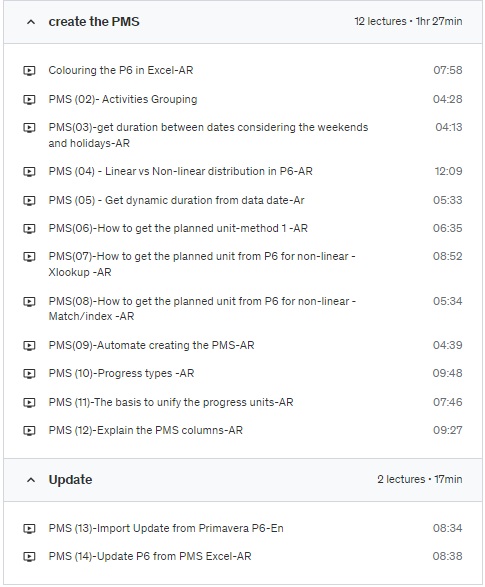Click video icon for PMS (12)-Explain the PMS columns
Viewport: 485px width, 587px height.
29,431
